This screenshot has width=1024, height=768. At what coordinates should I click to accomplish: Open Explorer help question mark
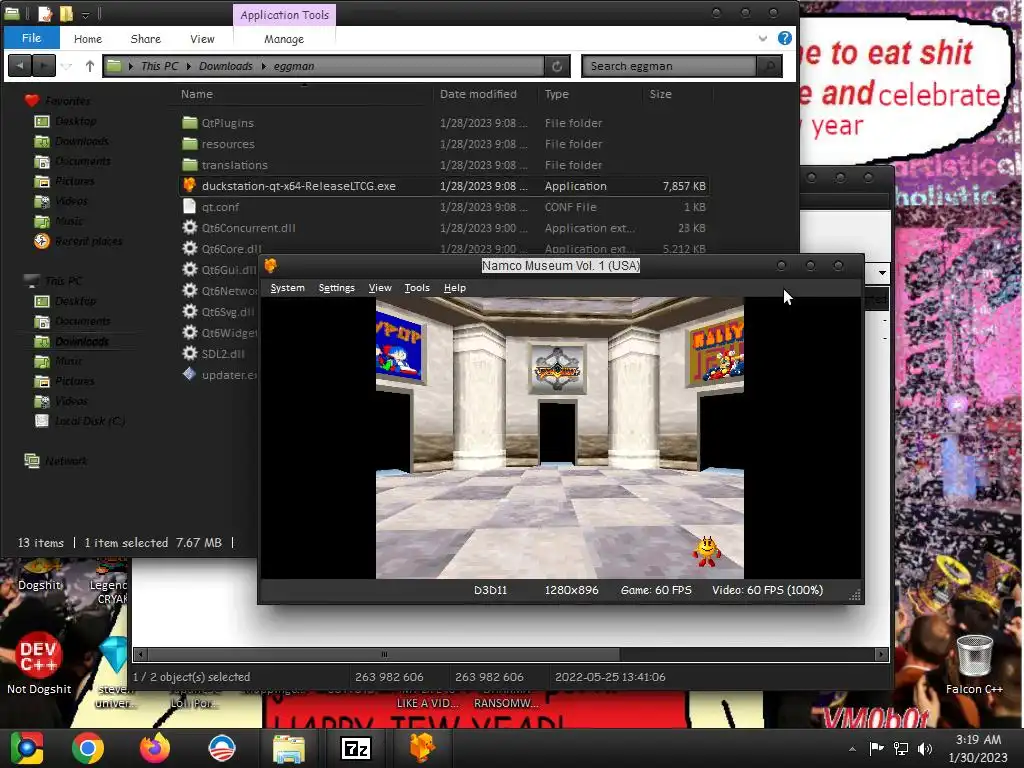(784, 38)
